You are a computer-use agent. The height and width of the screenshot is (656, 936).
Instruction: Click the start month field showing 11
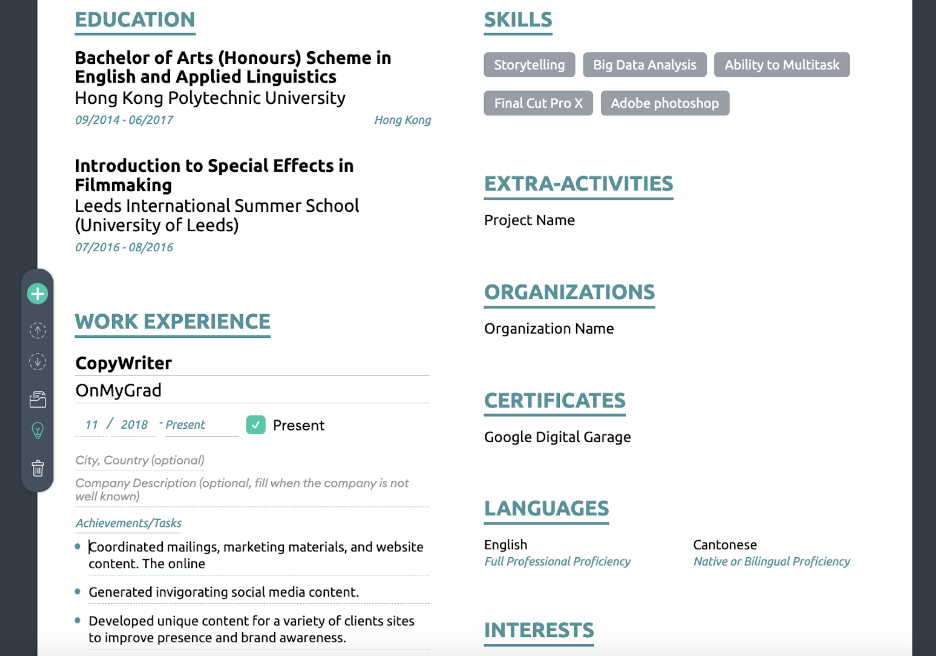(91, 425)
